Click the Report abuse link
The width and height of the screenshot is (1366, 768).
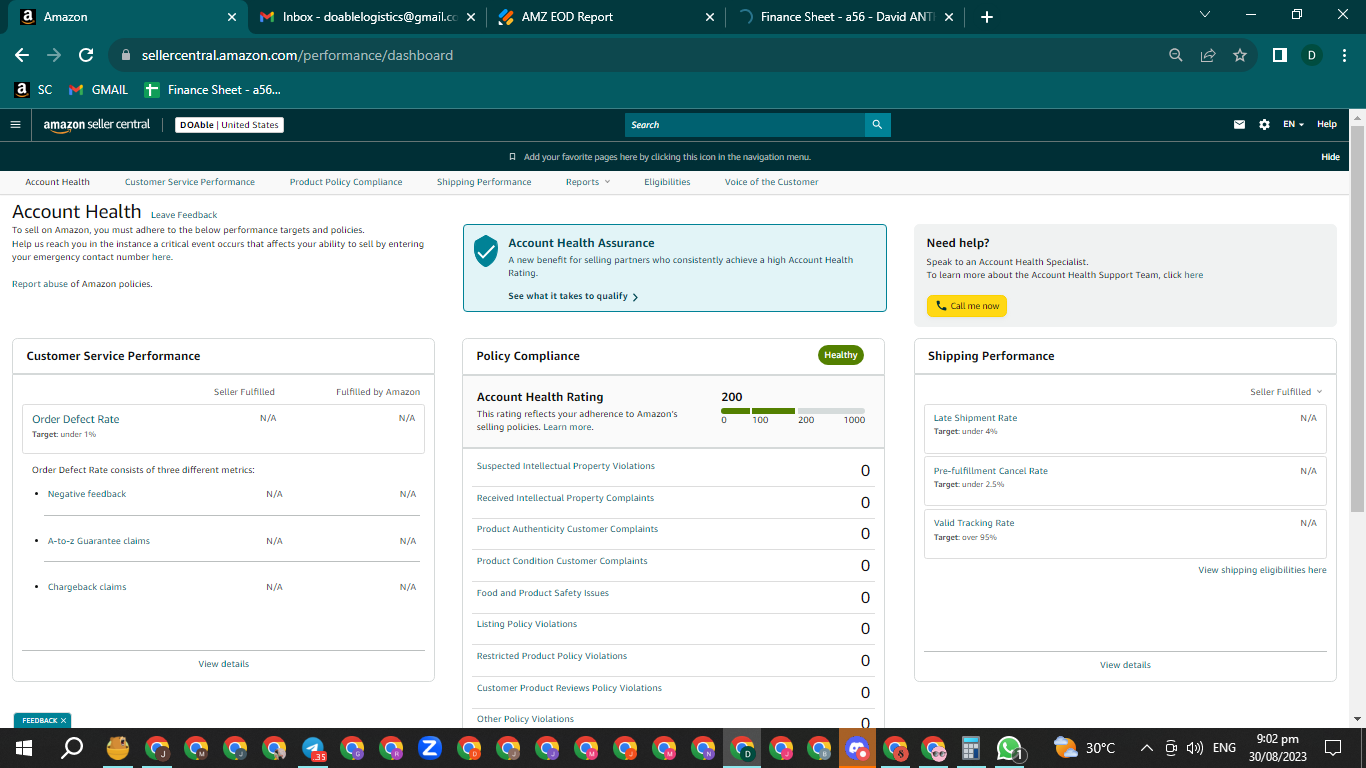(x=39, y=284)
